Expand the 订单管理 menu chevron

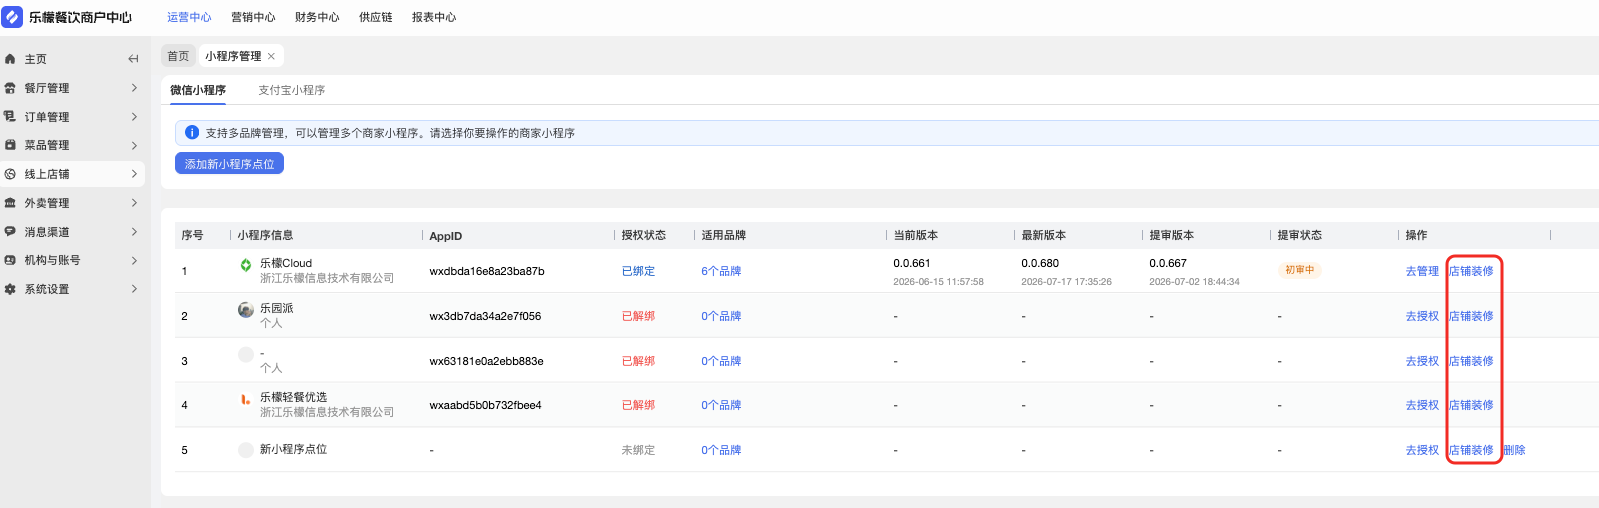[134, 117]
